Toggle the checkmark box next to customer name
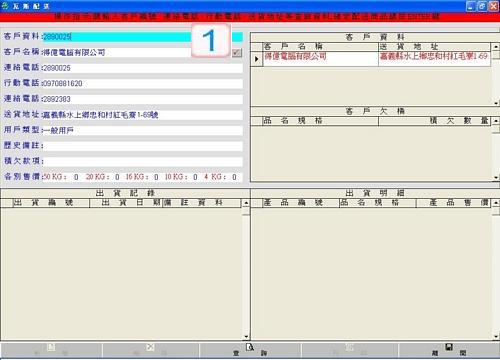500x360 pixels. click(237, 53)
